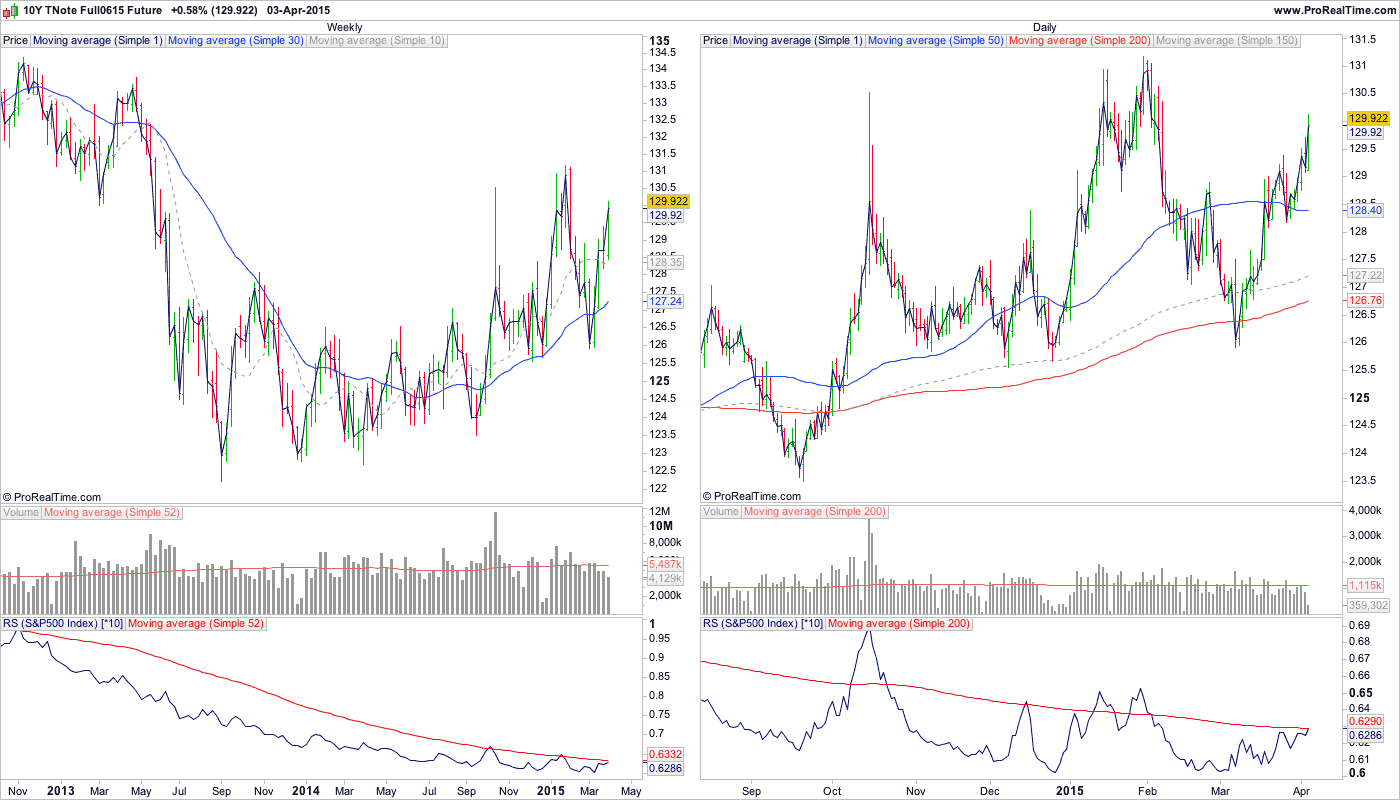Select Daily RS panel Moving average (Simple 200)
This screenshot has height=800, width=1400.
pos(900,623)
